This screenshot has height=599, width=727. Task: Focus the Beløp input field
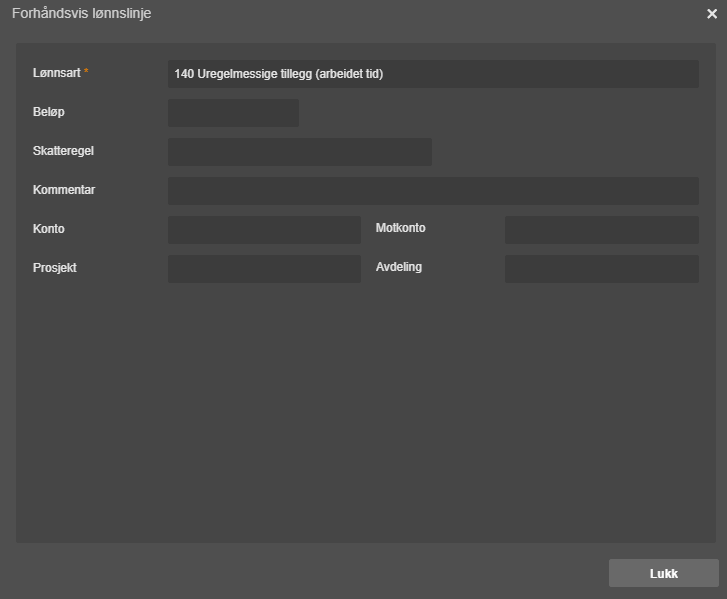233,113
